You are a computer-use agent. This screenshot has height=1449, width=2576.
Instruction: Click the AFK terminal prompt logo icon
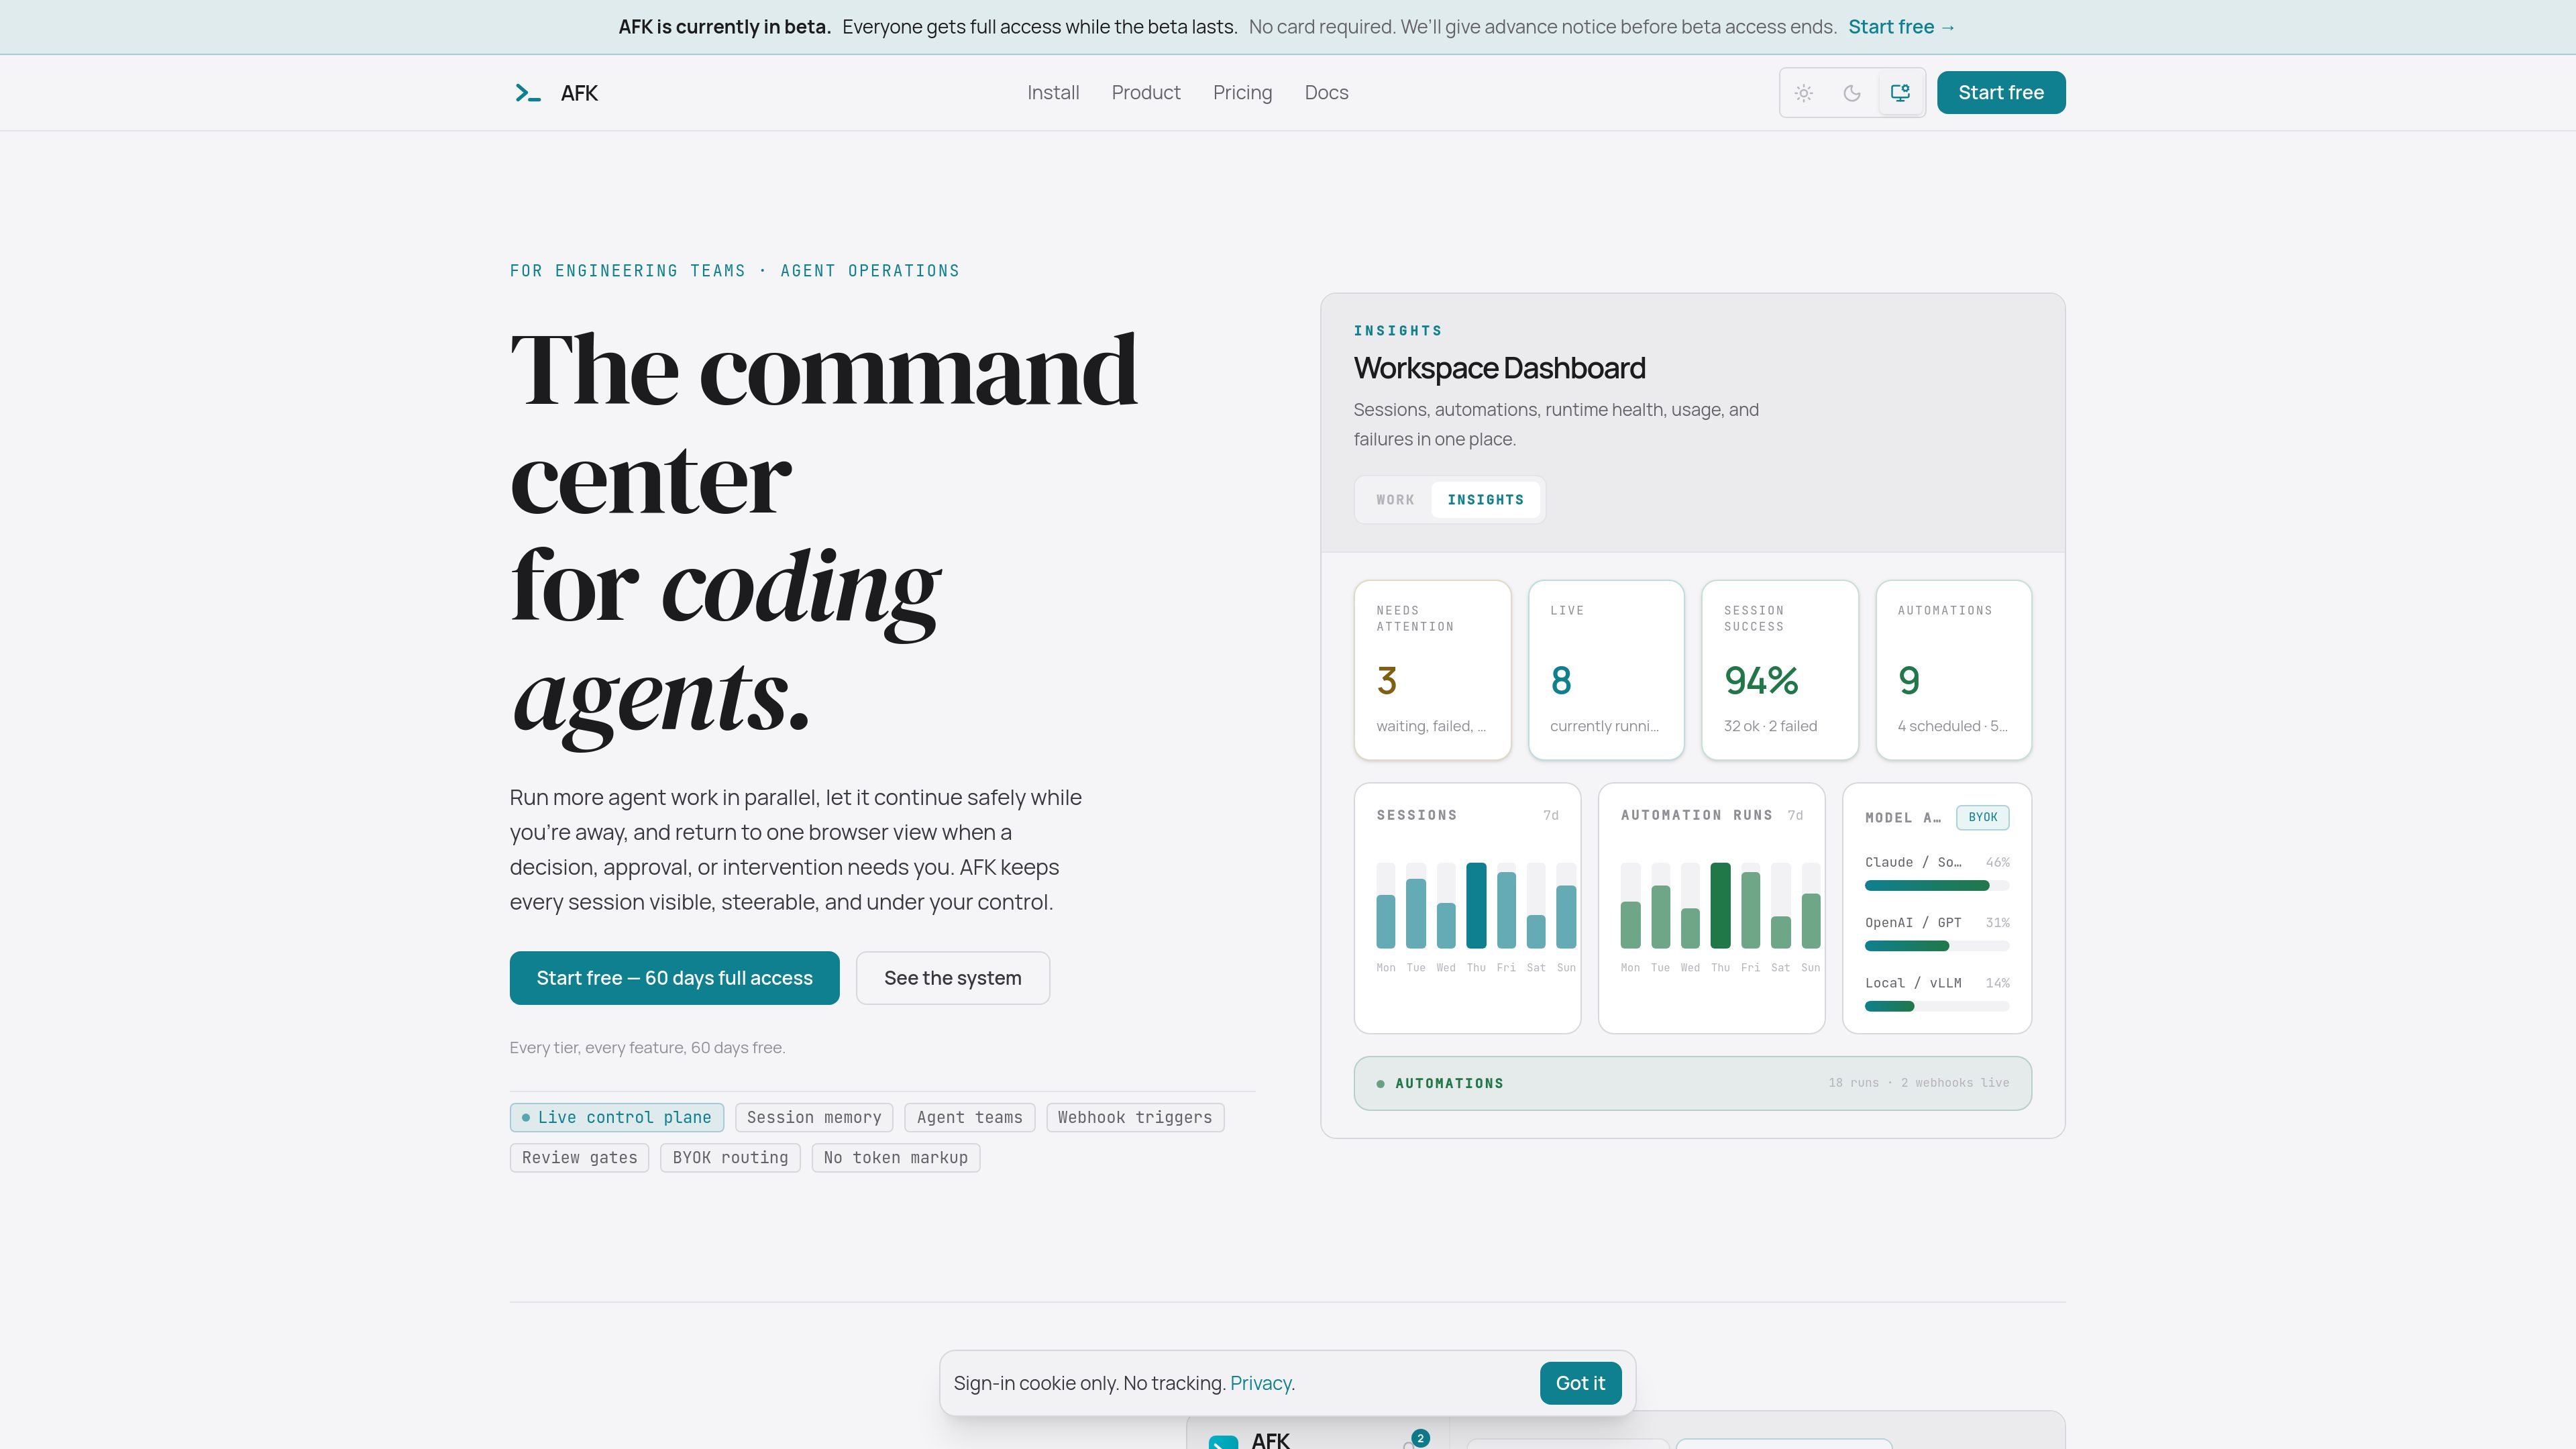point(527,93)
